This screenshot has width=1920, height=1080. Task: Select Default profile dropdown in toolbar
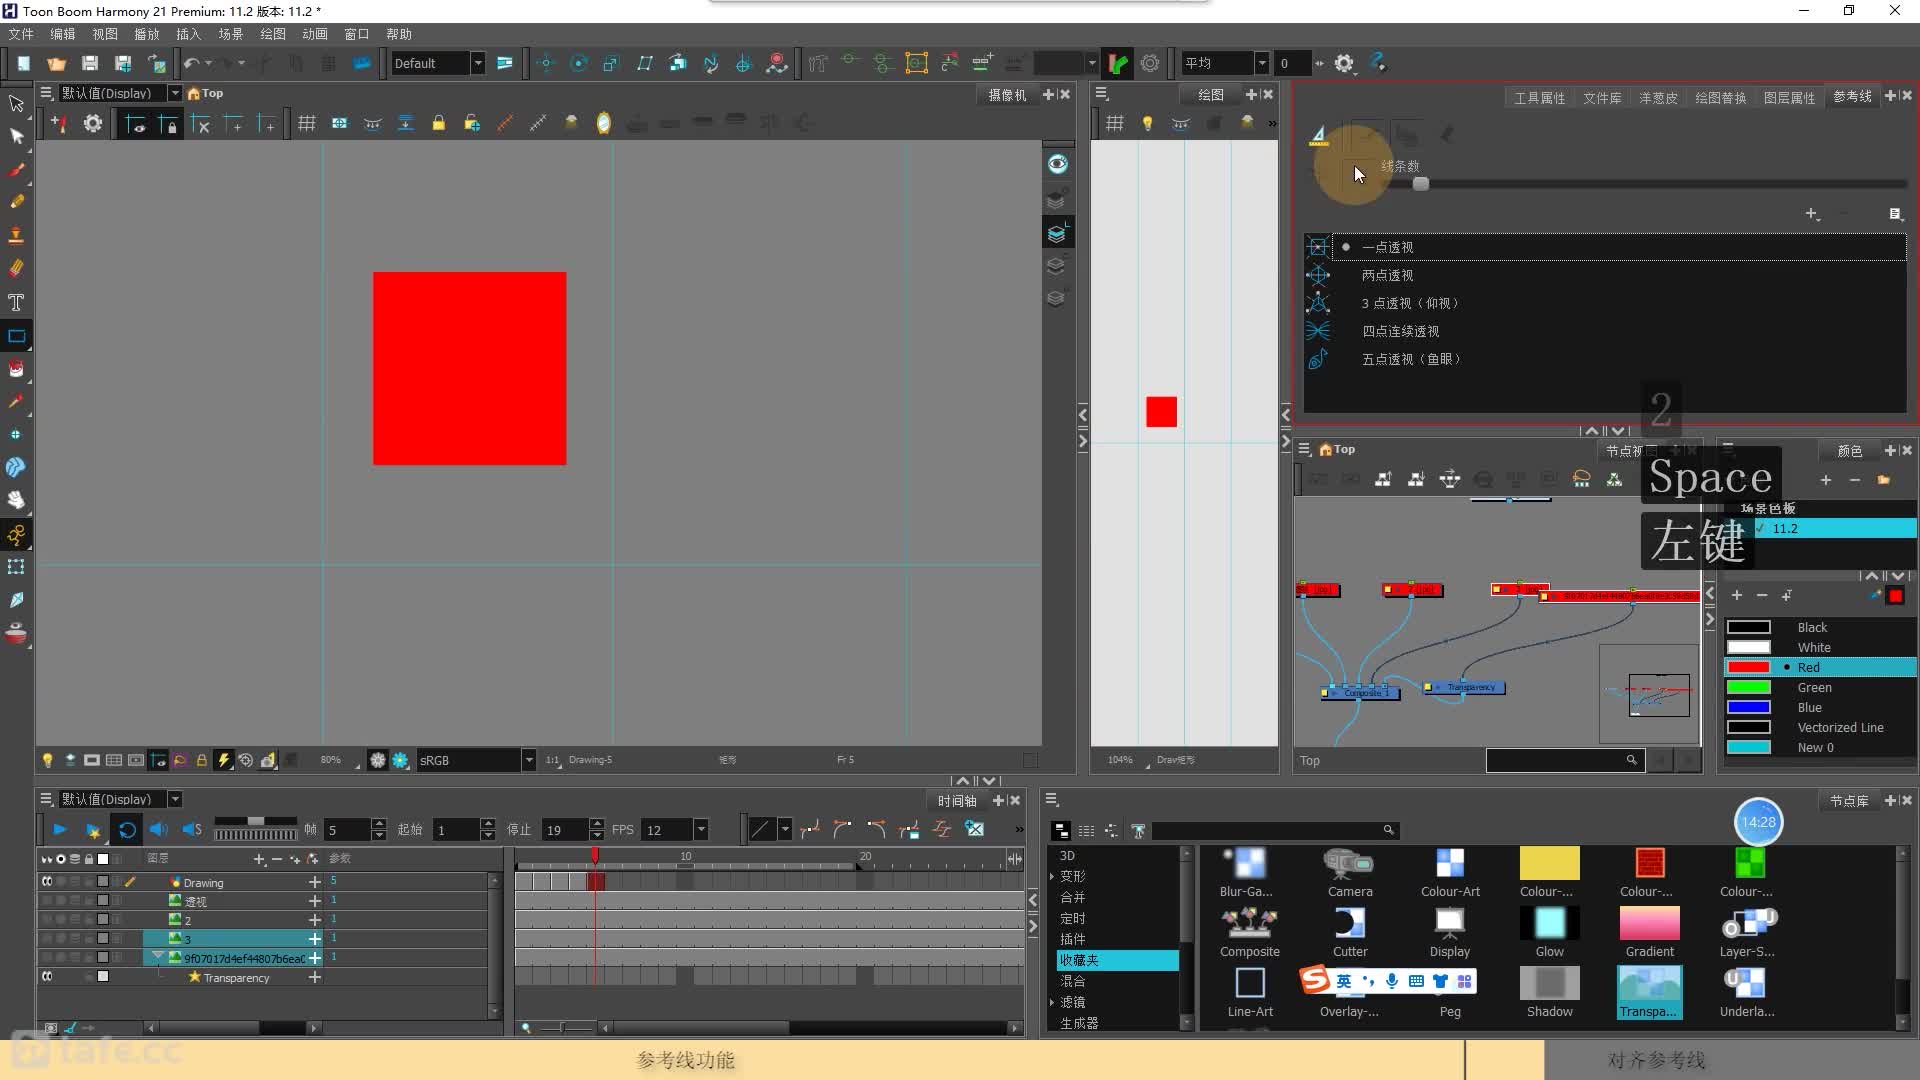click(436, 62)
